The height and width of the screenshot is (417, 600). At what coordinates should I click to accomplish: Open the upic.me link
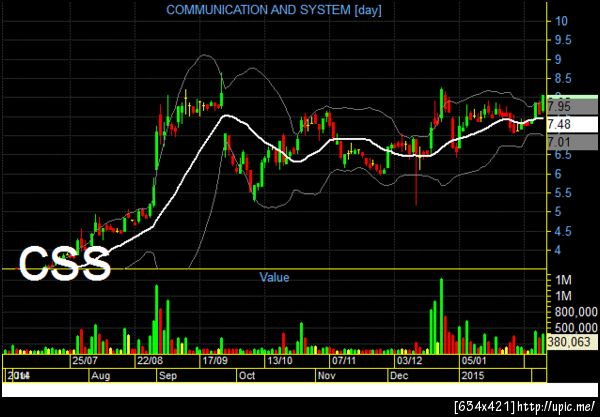click(x=555, y=406)
